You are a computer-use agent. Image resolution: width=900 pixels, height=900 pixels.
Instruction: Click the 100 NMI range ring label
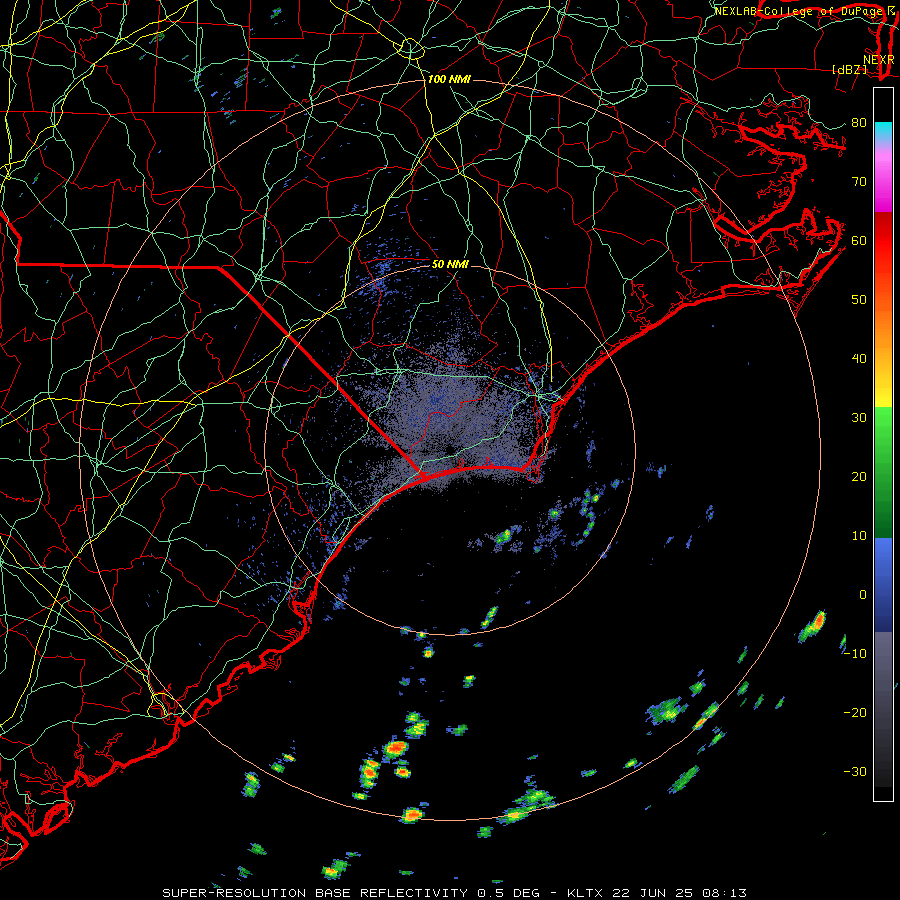point(449,79)
